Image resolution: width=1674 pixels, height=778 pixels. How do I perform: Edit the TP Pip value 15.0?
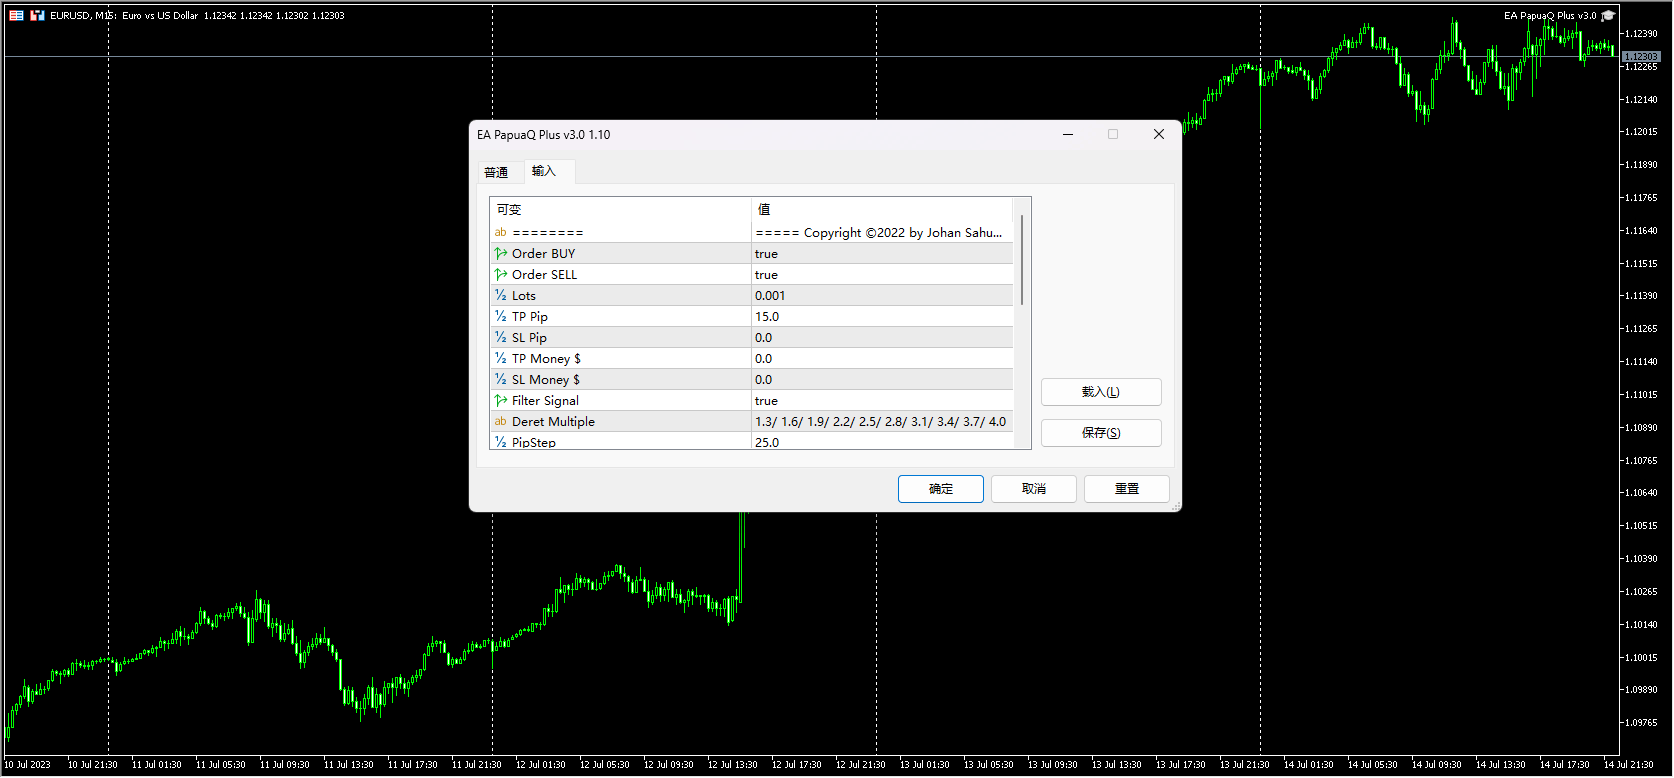coord(881,317)
